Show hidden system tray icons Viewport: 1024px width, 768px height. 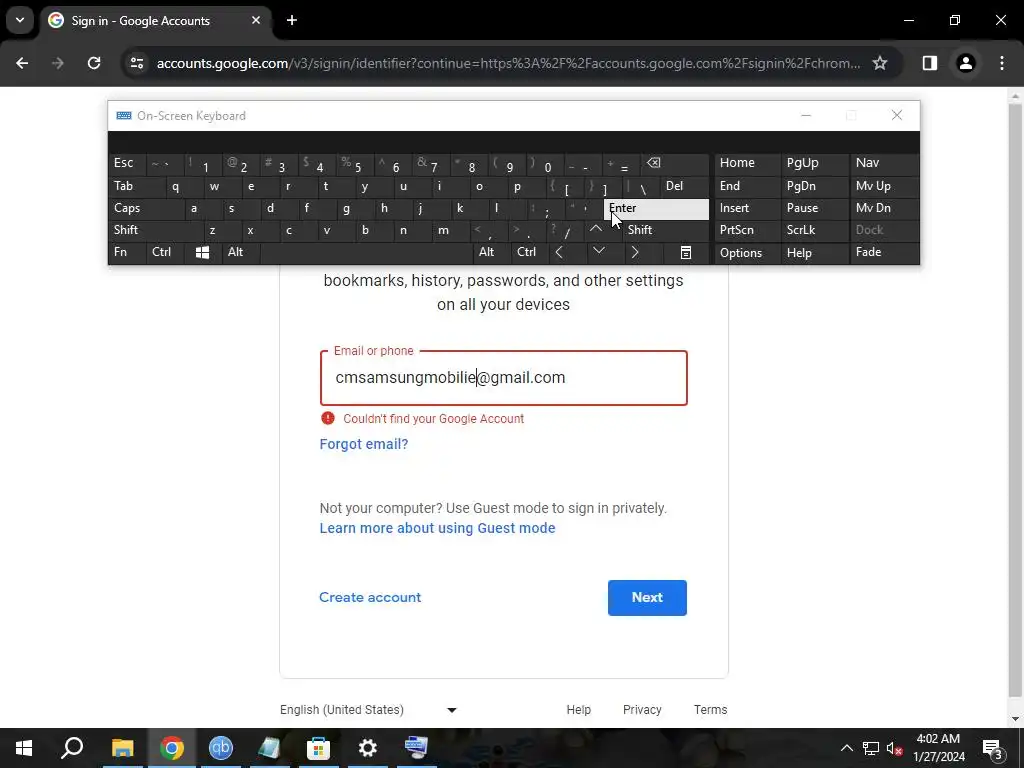point(846,748)
